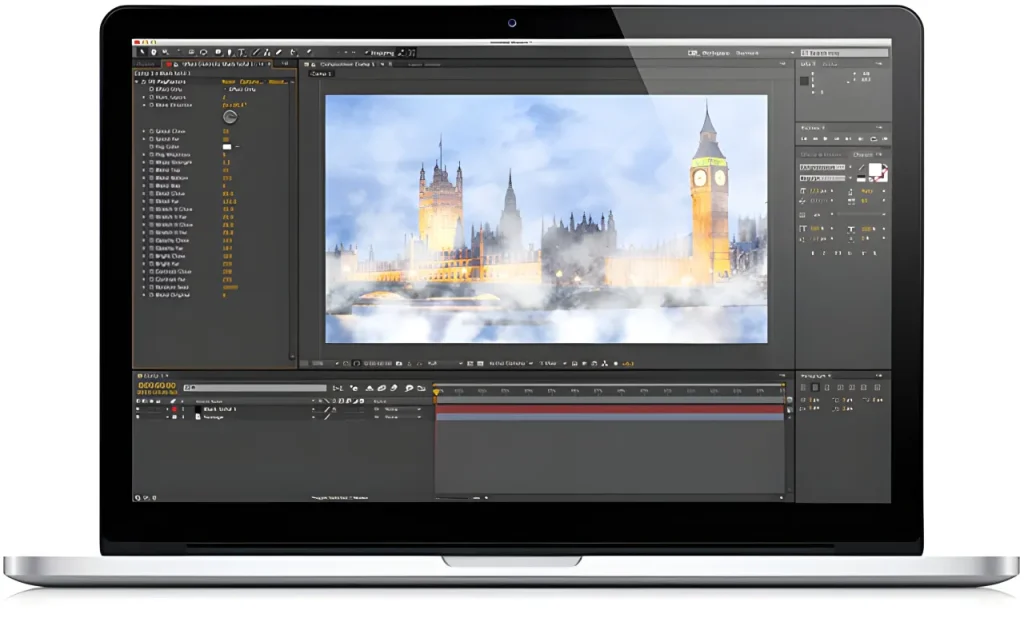The image size is (1024, 626).
Task: Take snapshot with viewer camera icon
Action: click(399, 364)
